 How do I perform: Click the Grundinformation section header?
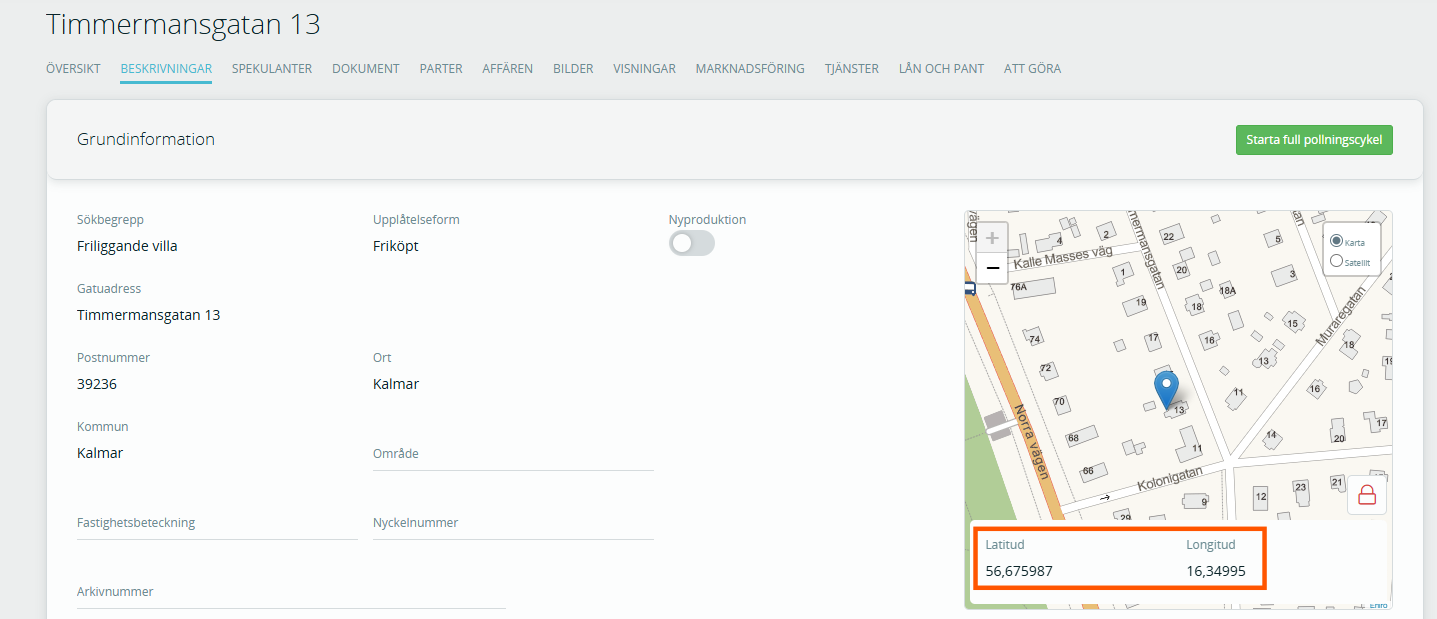click(146, 139)
